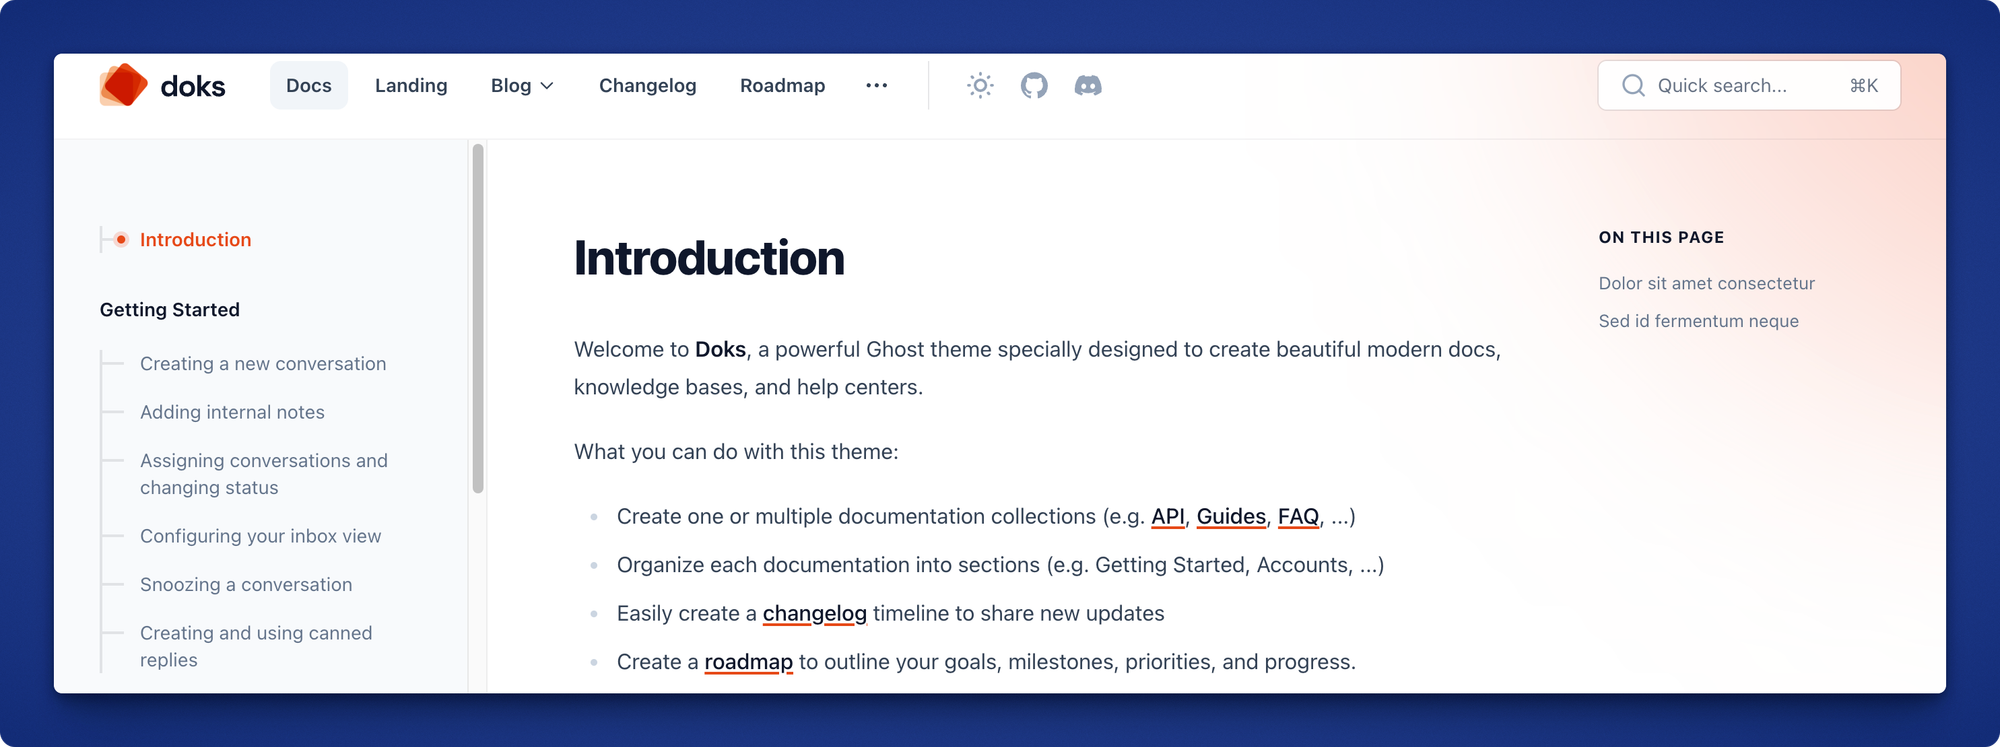Screen dimensions: 2000x747
Task: Follow the changelog link in text
Action: click(815, 613)
